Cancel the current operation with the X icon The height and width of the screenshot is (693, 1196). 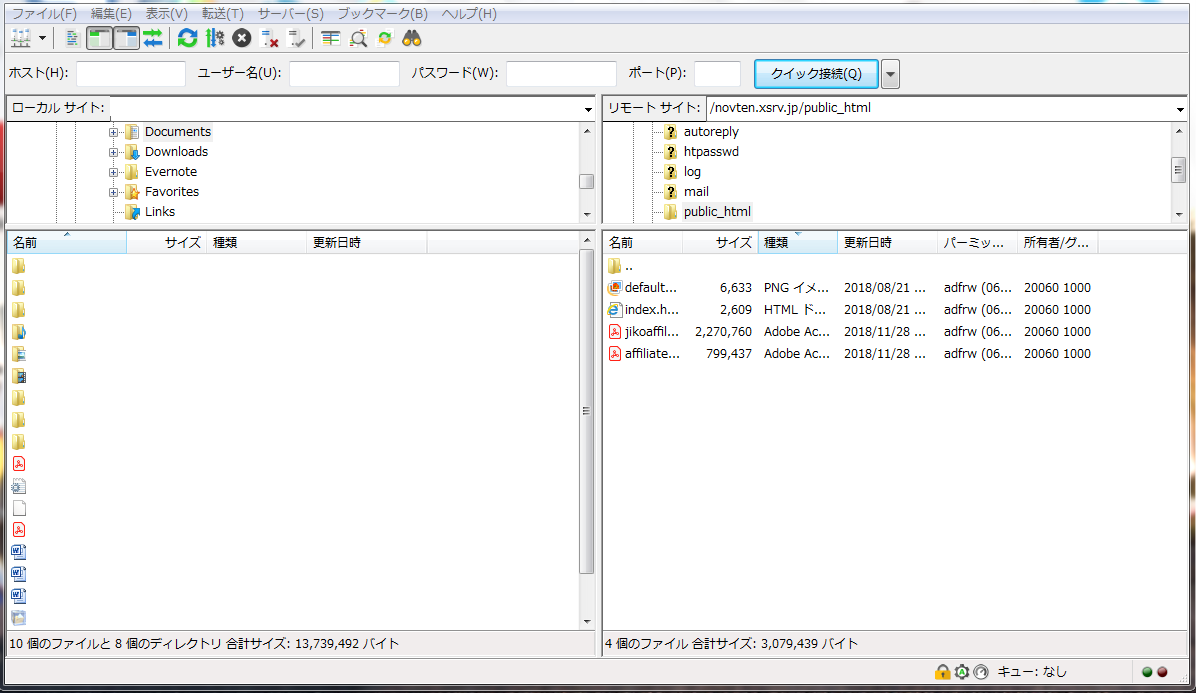point(241,39)
